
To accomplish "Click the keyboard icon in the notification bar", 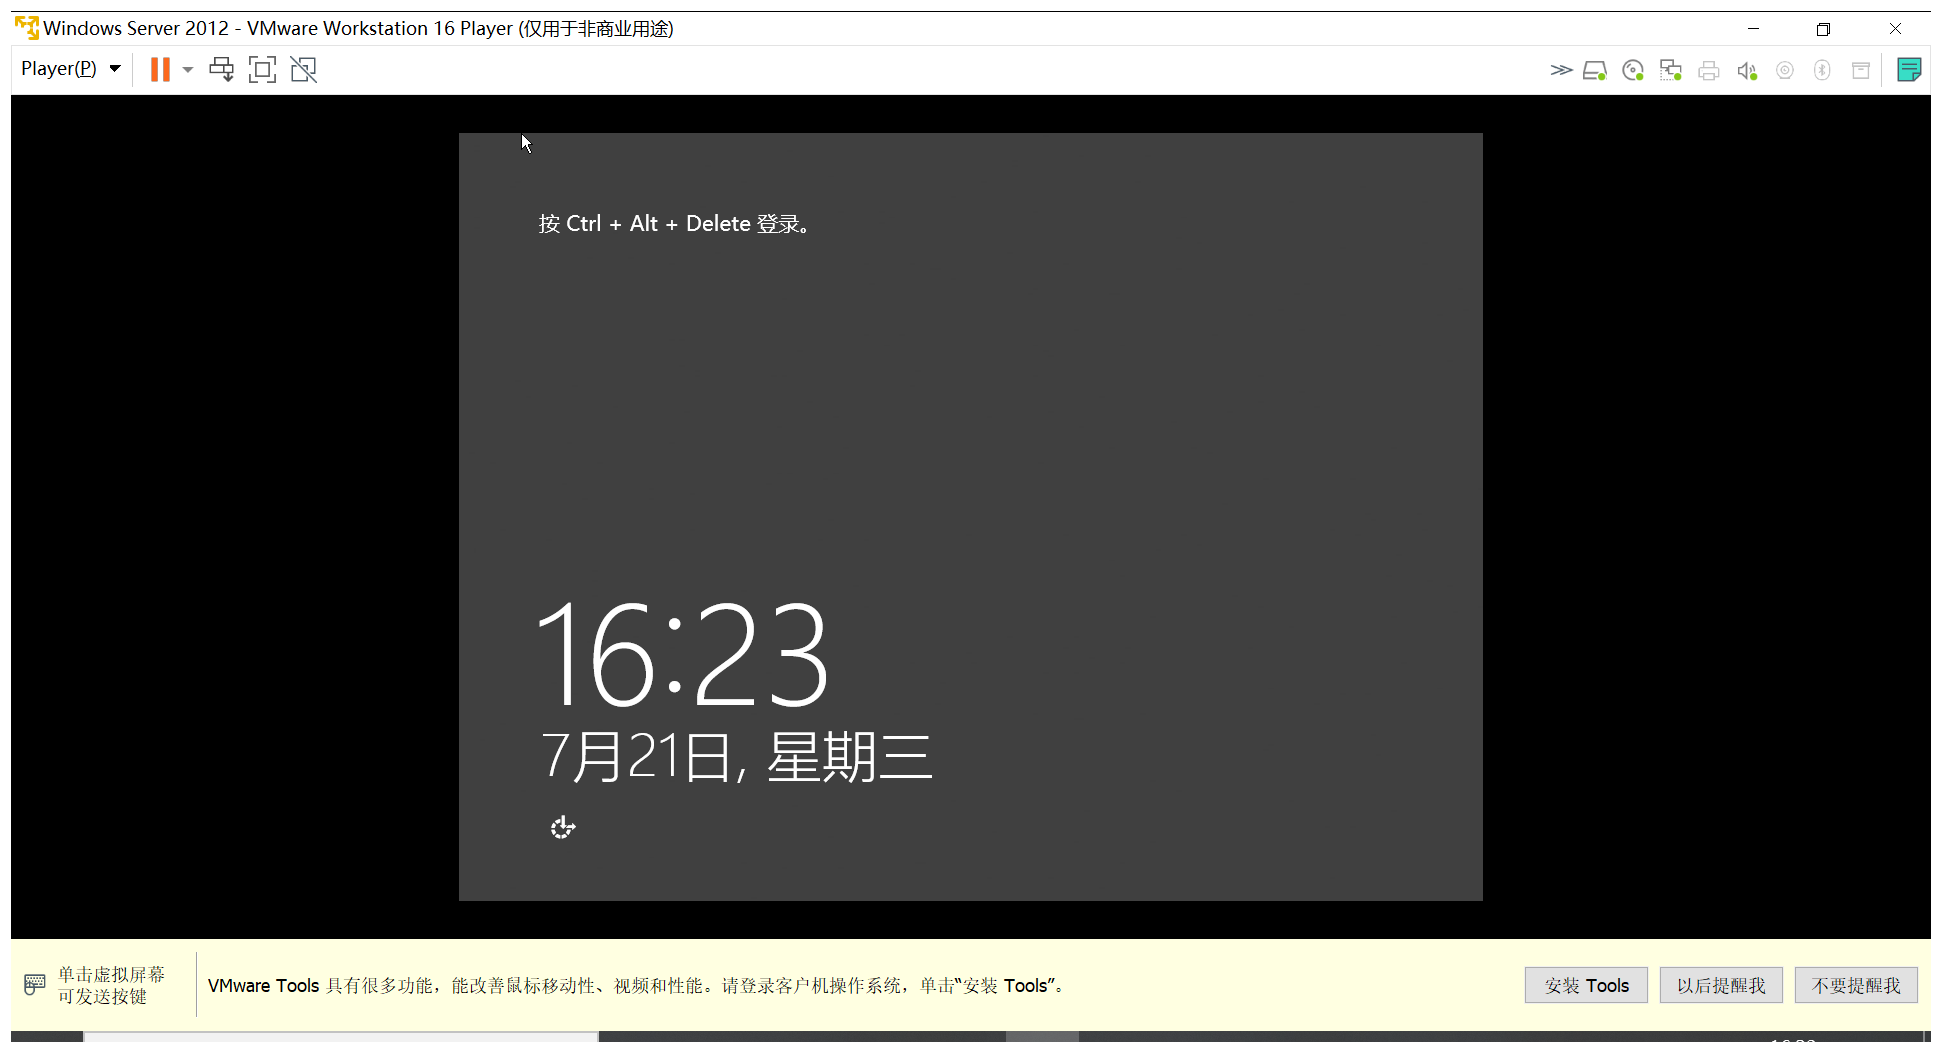I will pyautogui.click(x=33, y=984).
